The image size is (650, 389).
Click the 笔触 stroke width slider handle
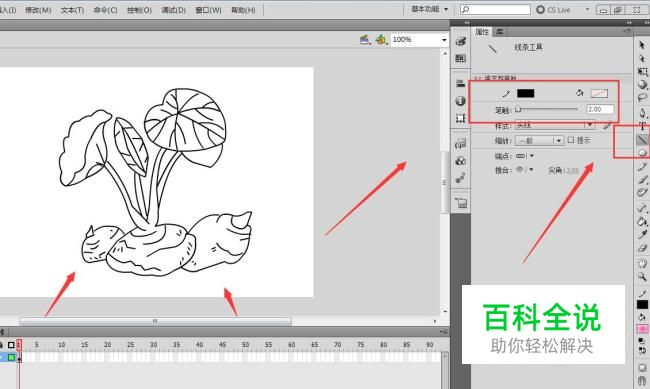click(x=518, y=109)
